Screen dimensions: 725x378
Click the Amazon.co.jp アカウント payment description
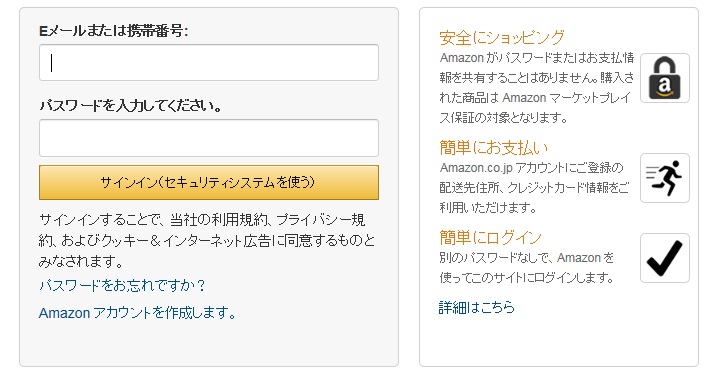(534, 188)
